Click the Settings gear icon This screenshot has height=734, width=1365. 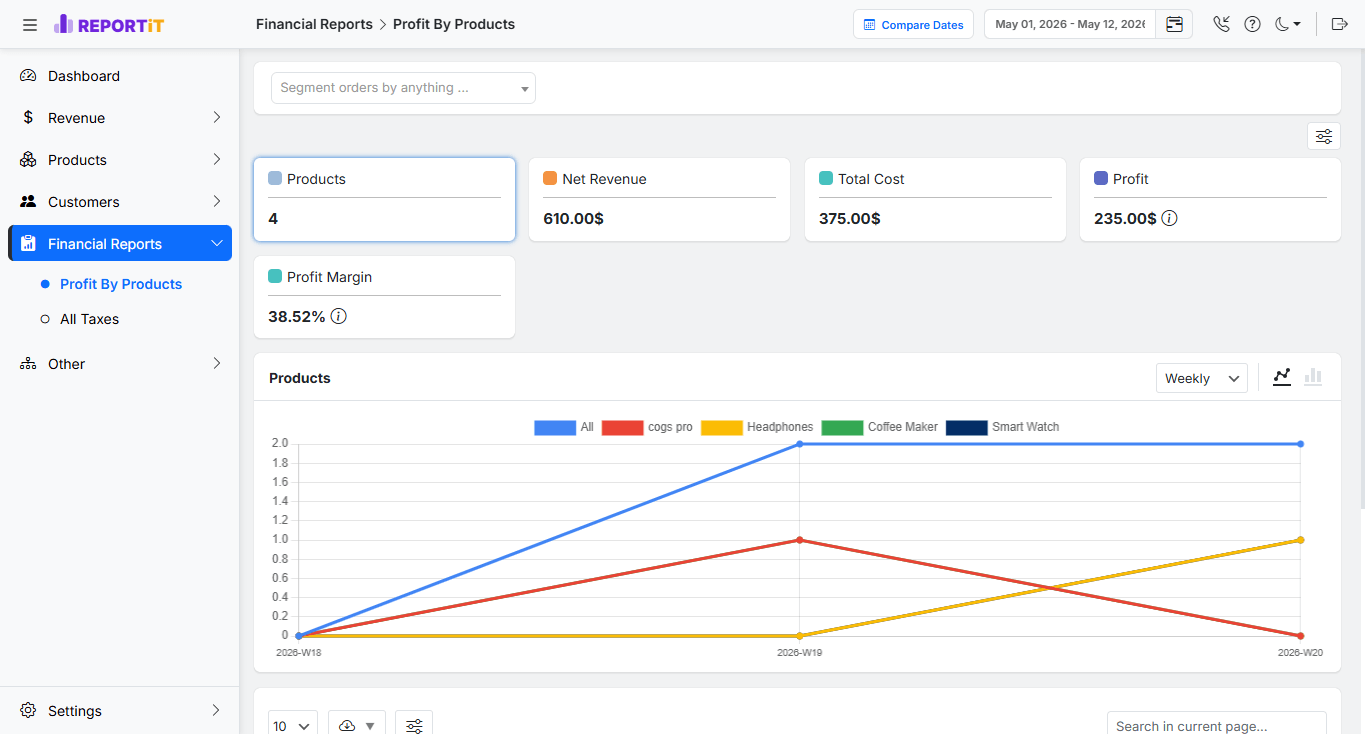[28, 711]
